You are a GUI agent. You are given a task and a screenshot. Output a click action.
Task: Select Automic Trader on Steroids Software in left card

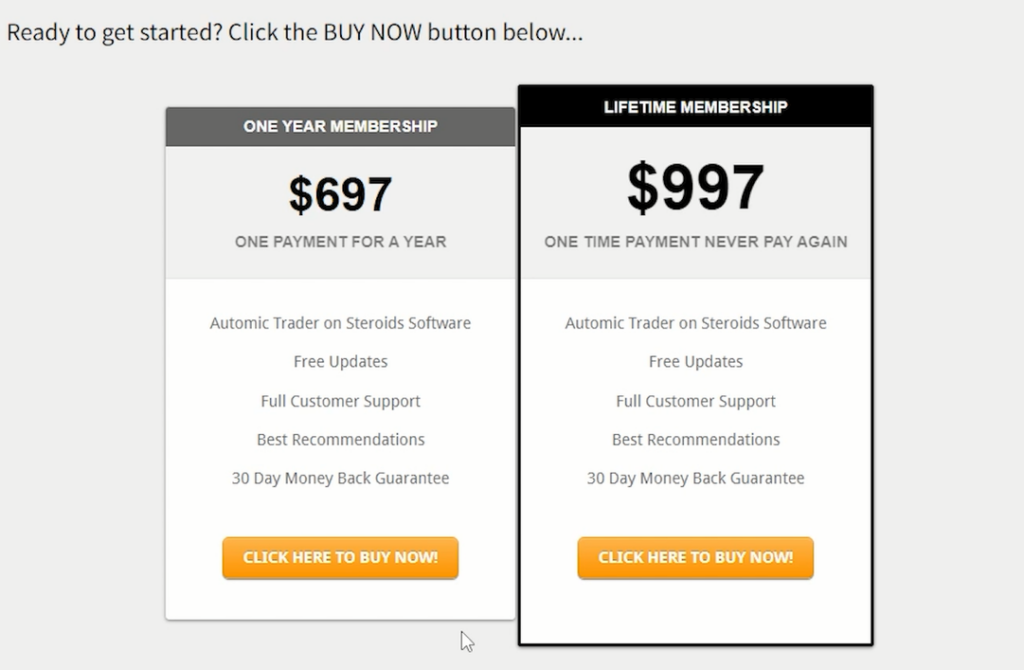tap(340, 323)
